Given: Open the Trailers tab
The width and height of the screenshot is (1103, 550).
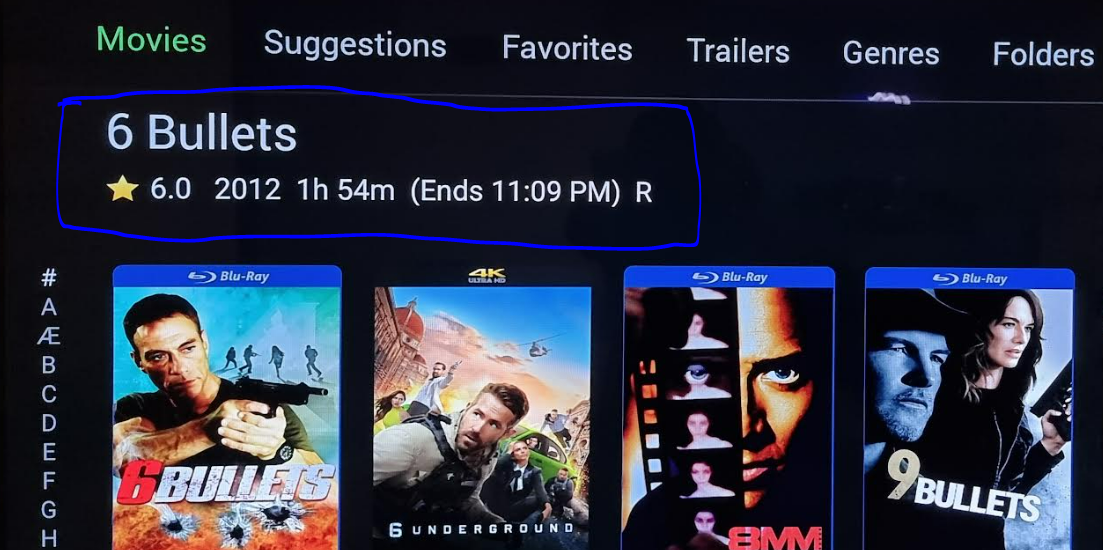Looking at the screenshot, I should click(x=738, y=51).
